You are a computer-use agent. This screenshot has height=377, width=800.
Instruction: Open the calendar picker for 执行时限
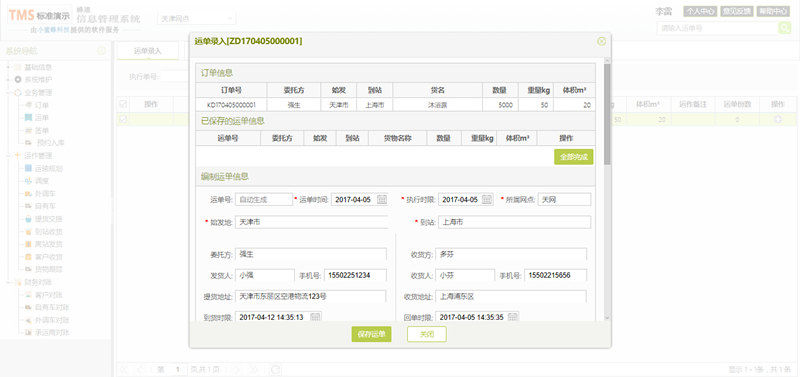[487, 199]
